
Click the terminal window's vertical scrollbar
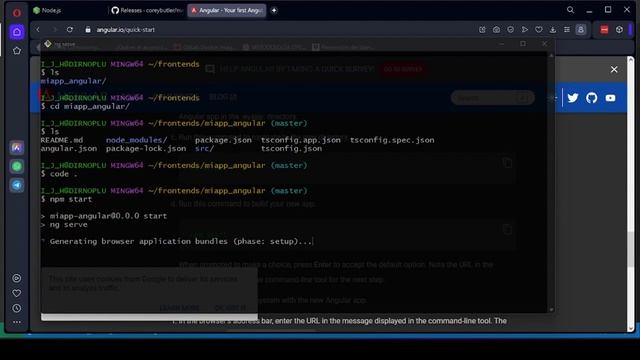click(551, 182)
